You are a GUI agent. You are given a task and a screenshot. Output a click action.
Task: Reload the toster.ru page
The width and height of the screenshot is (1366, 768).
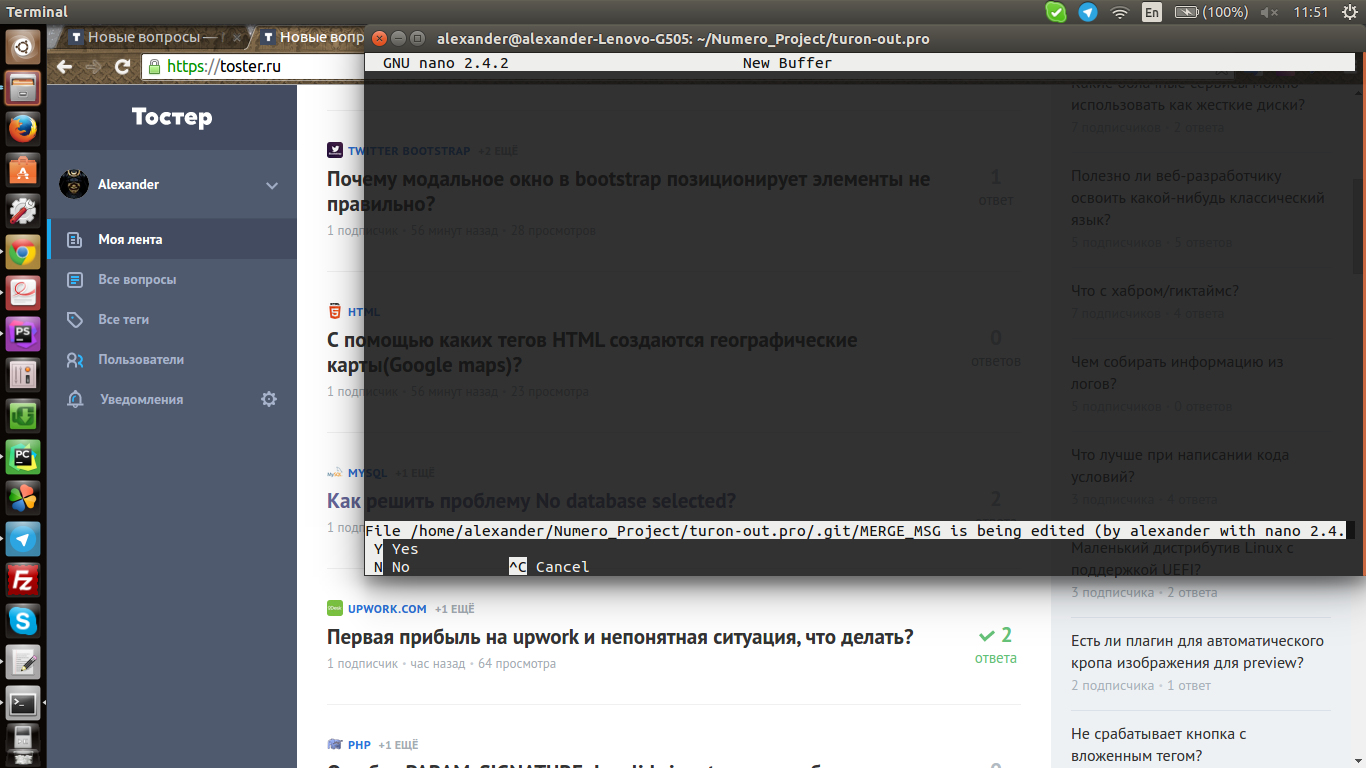122,67
